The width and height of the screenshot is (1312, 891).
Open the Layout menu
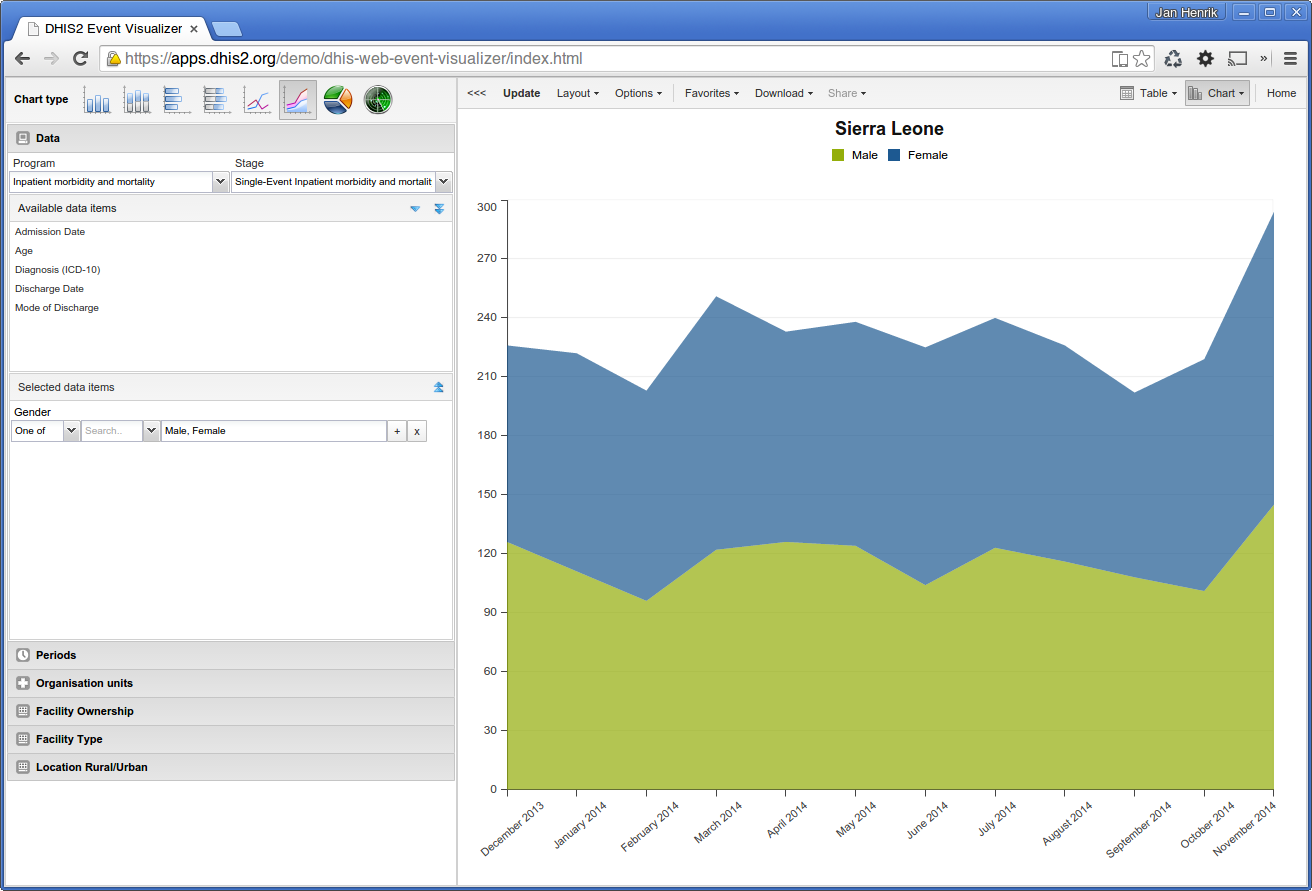point(577,93)
